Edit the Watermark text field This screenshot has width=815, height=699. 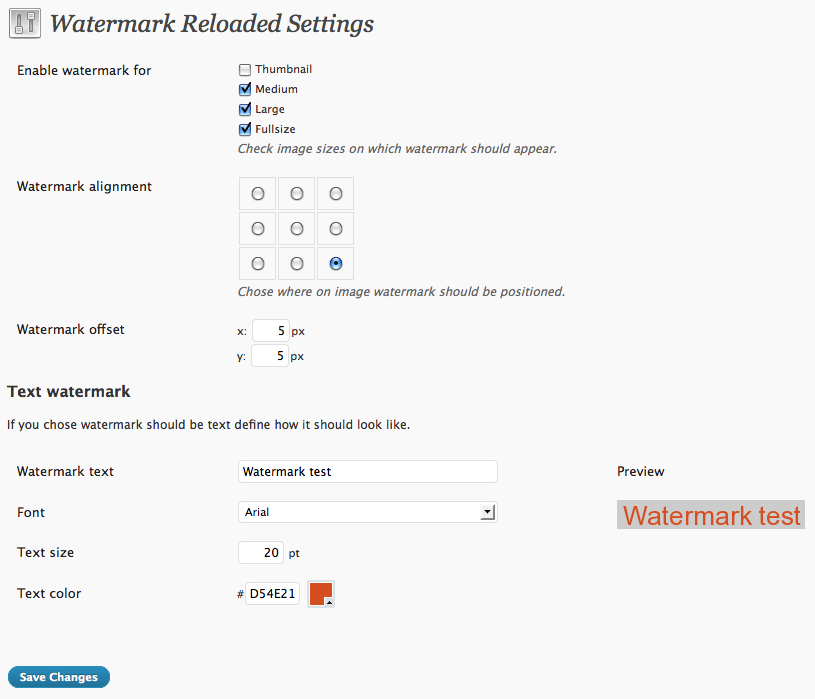(367, 471)
